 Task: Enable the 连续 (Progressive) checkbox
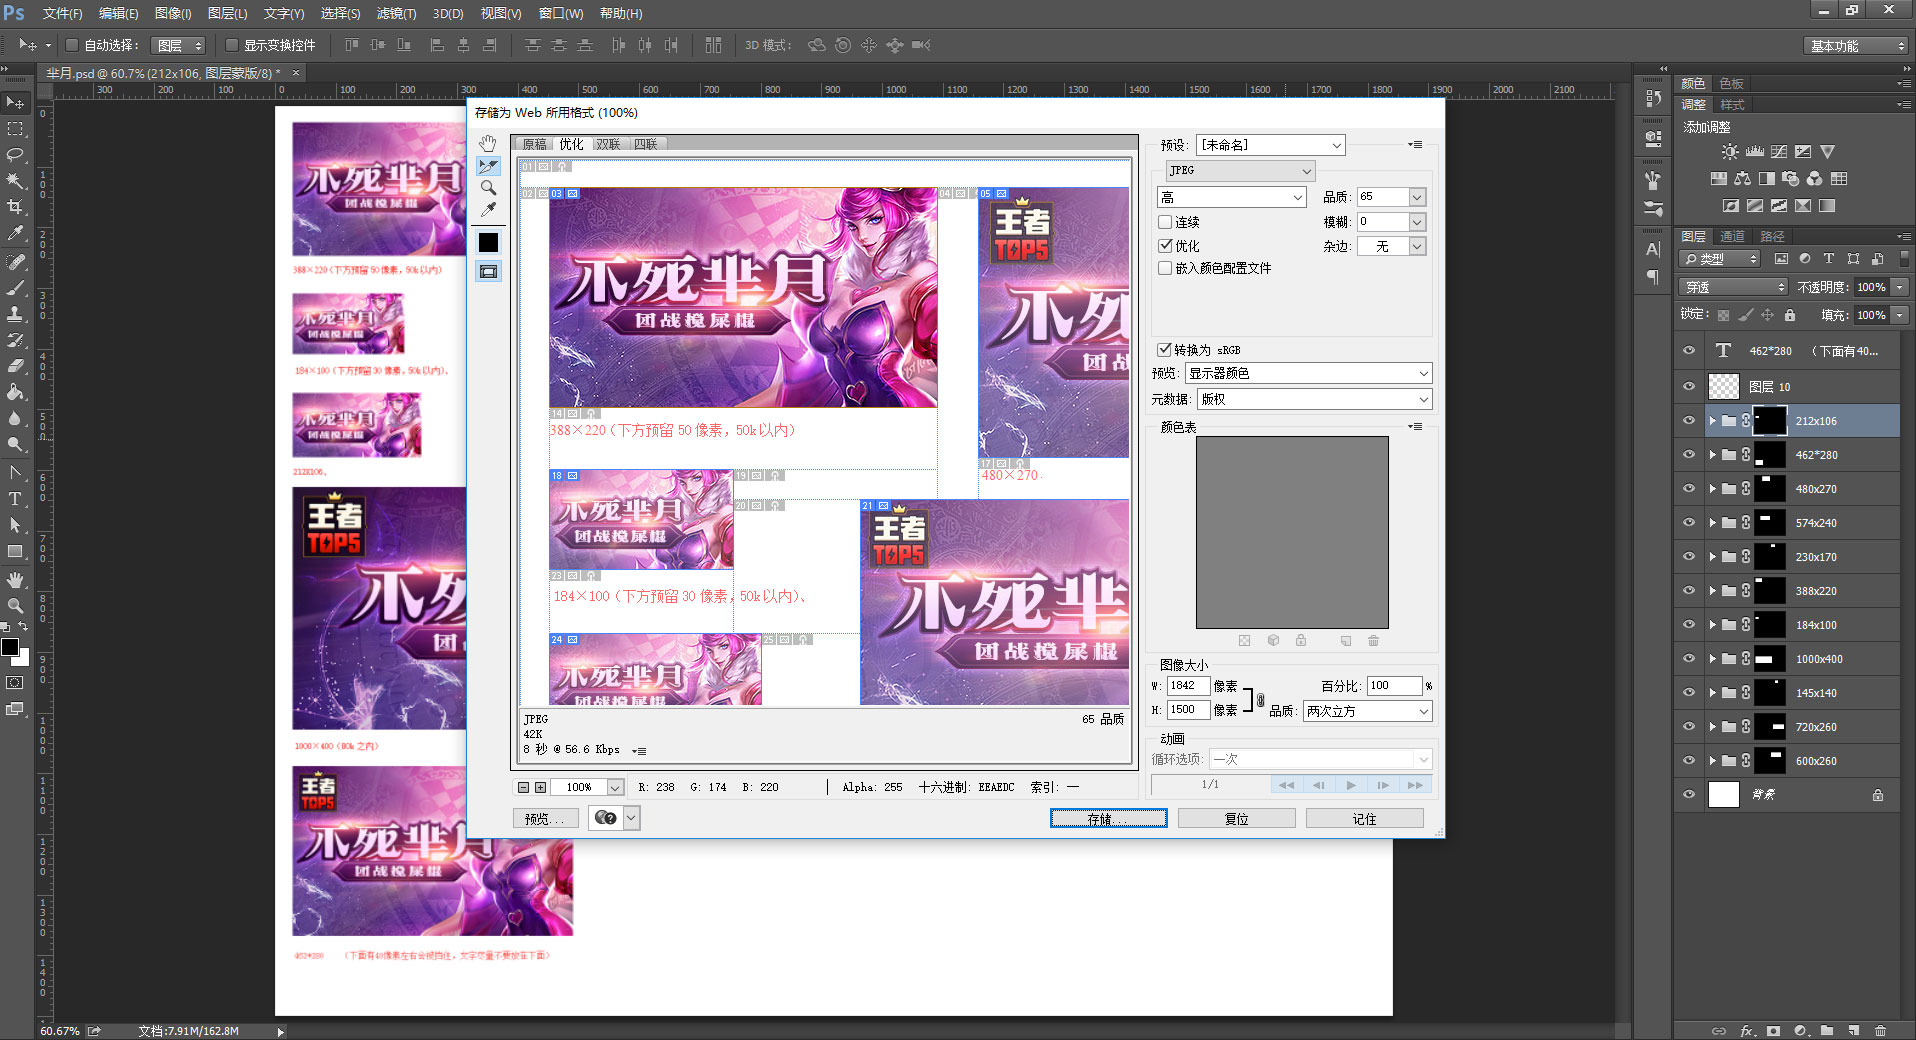click(x=1165, y=222)
